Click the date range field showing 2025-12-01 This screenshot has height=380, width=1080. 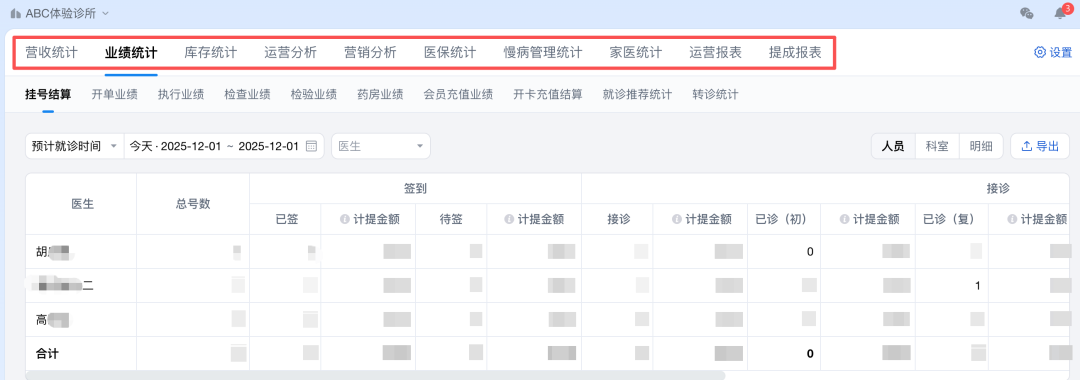224,146
